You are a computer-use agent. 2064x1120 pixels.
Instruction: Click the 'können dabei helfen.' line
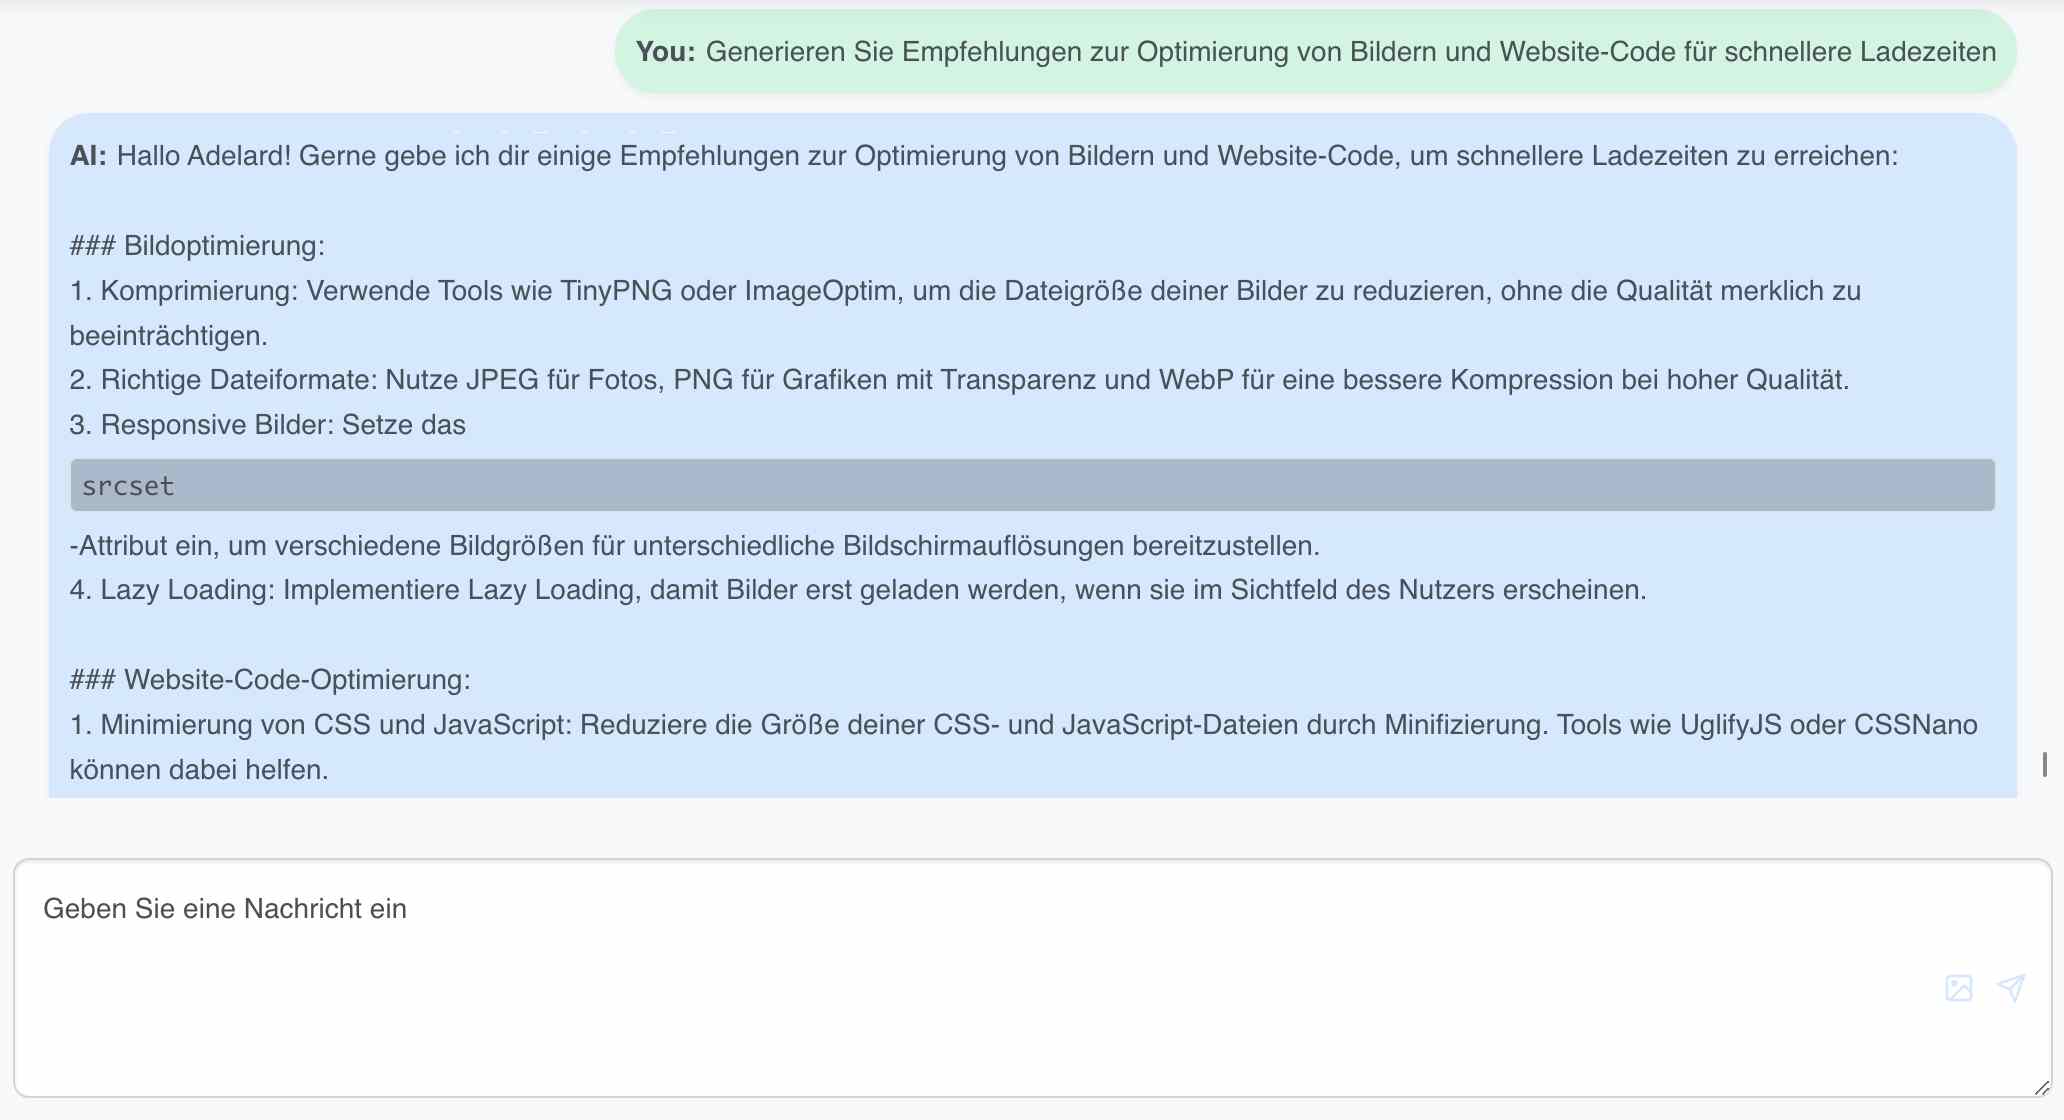pyautogui.click(x=199, y=770)
